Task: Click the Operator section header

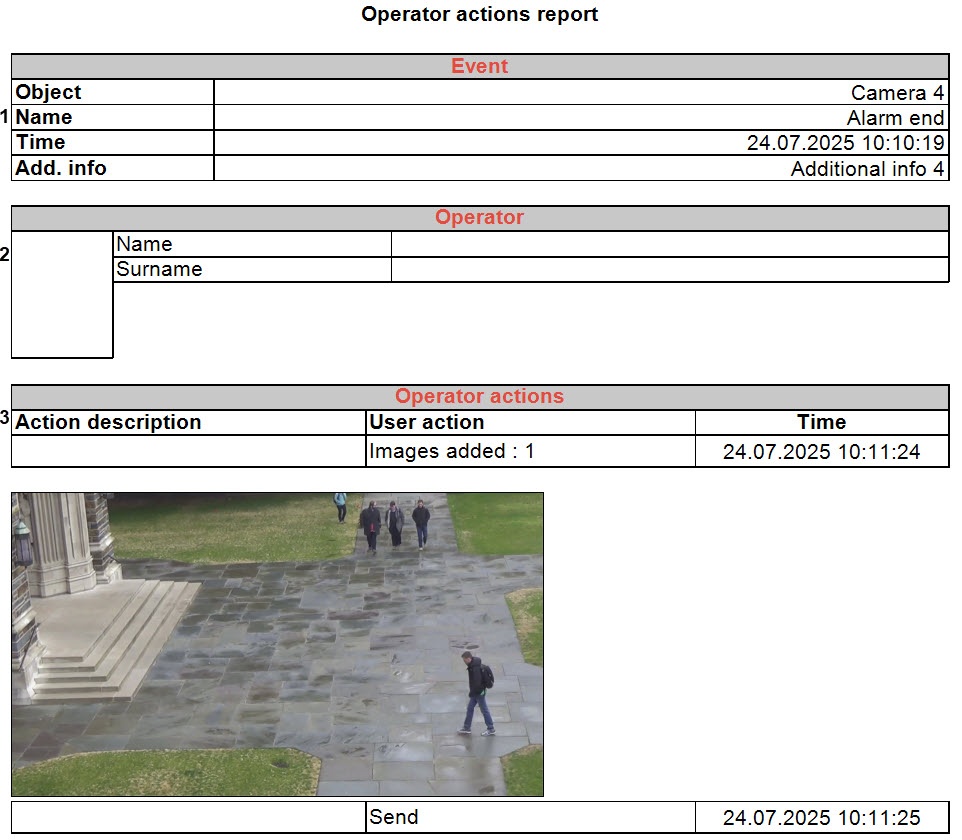Action: tap(480, 218)
